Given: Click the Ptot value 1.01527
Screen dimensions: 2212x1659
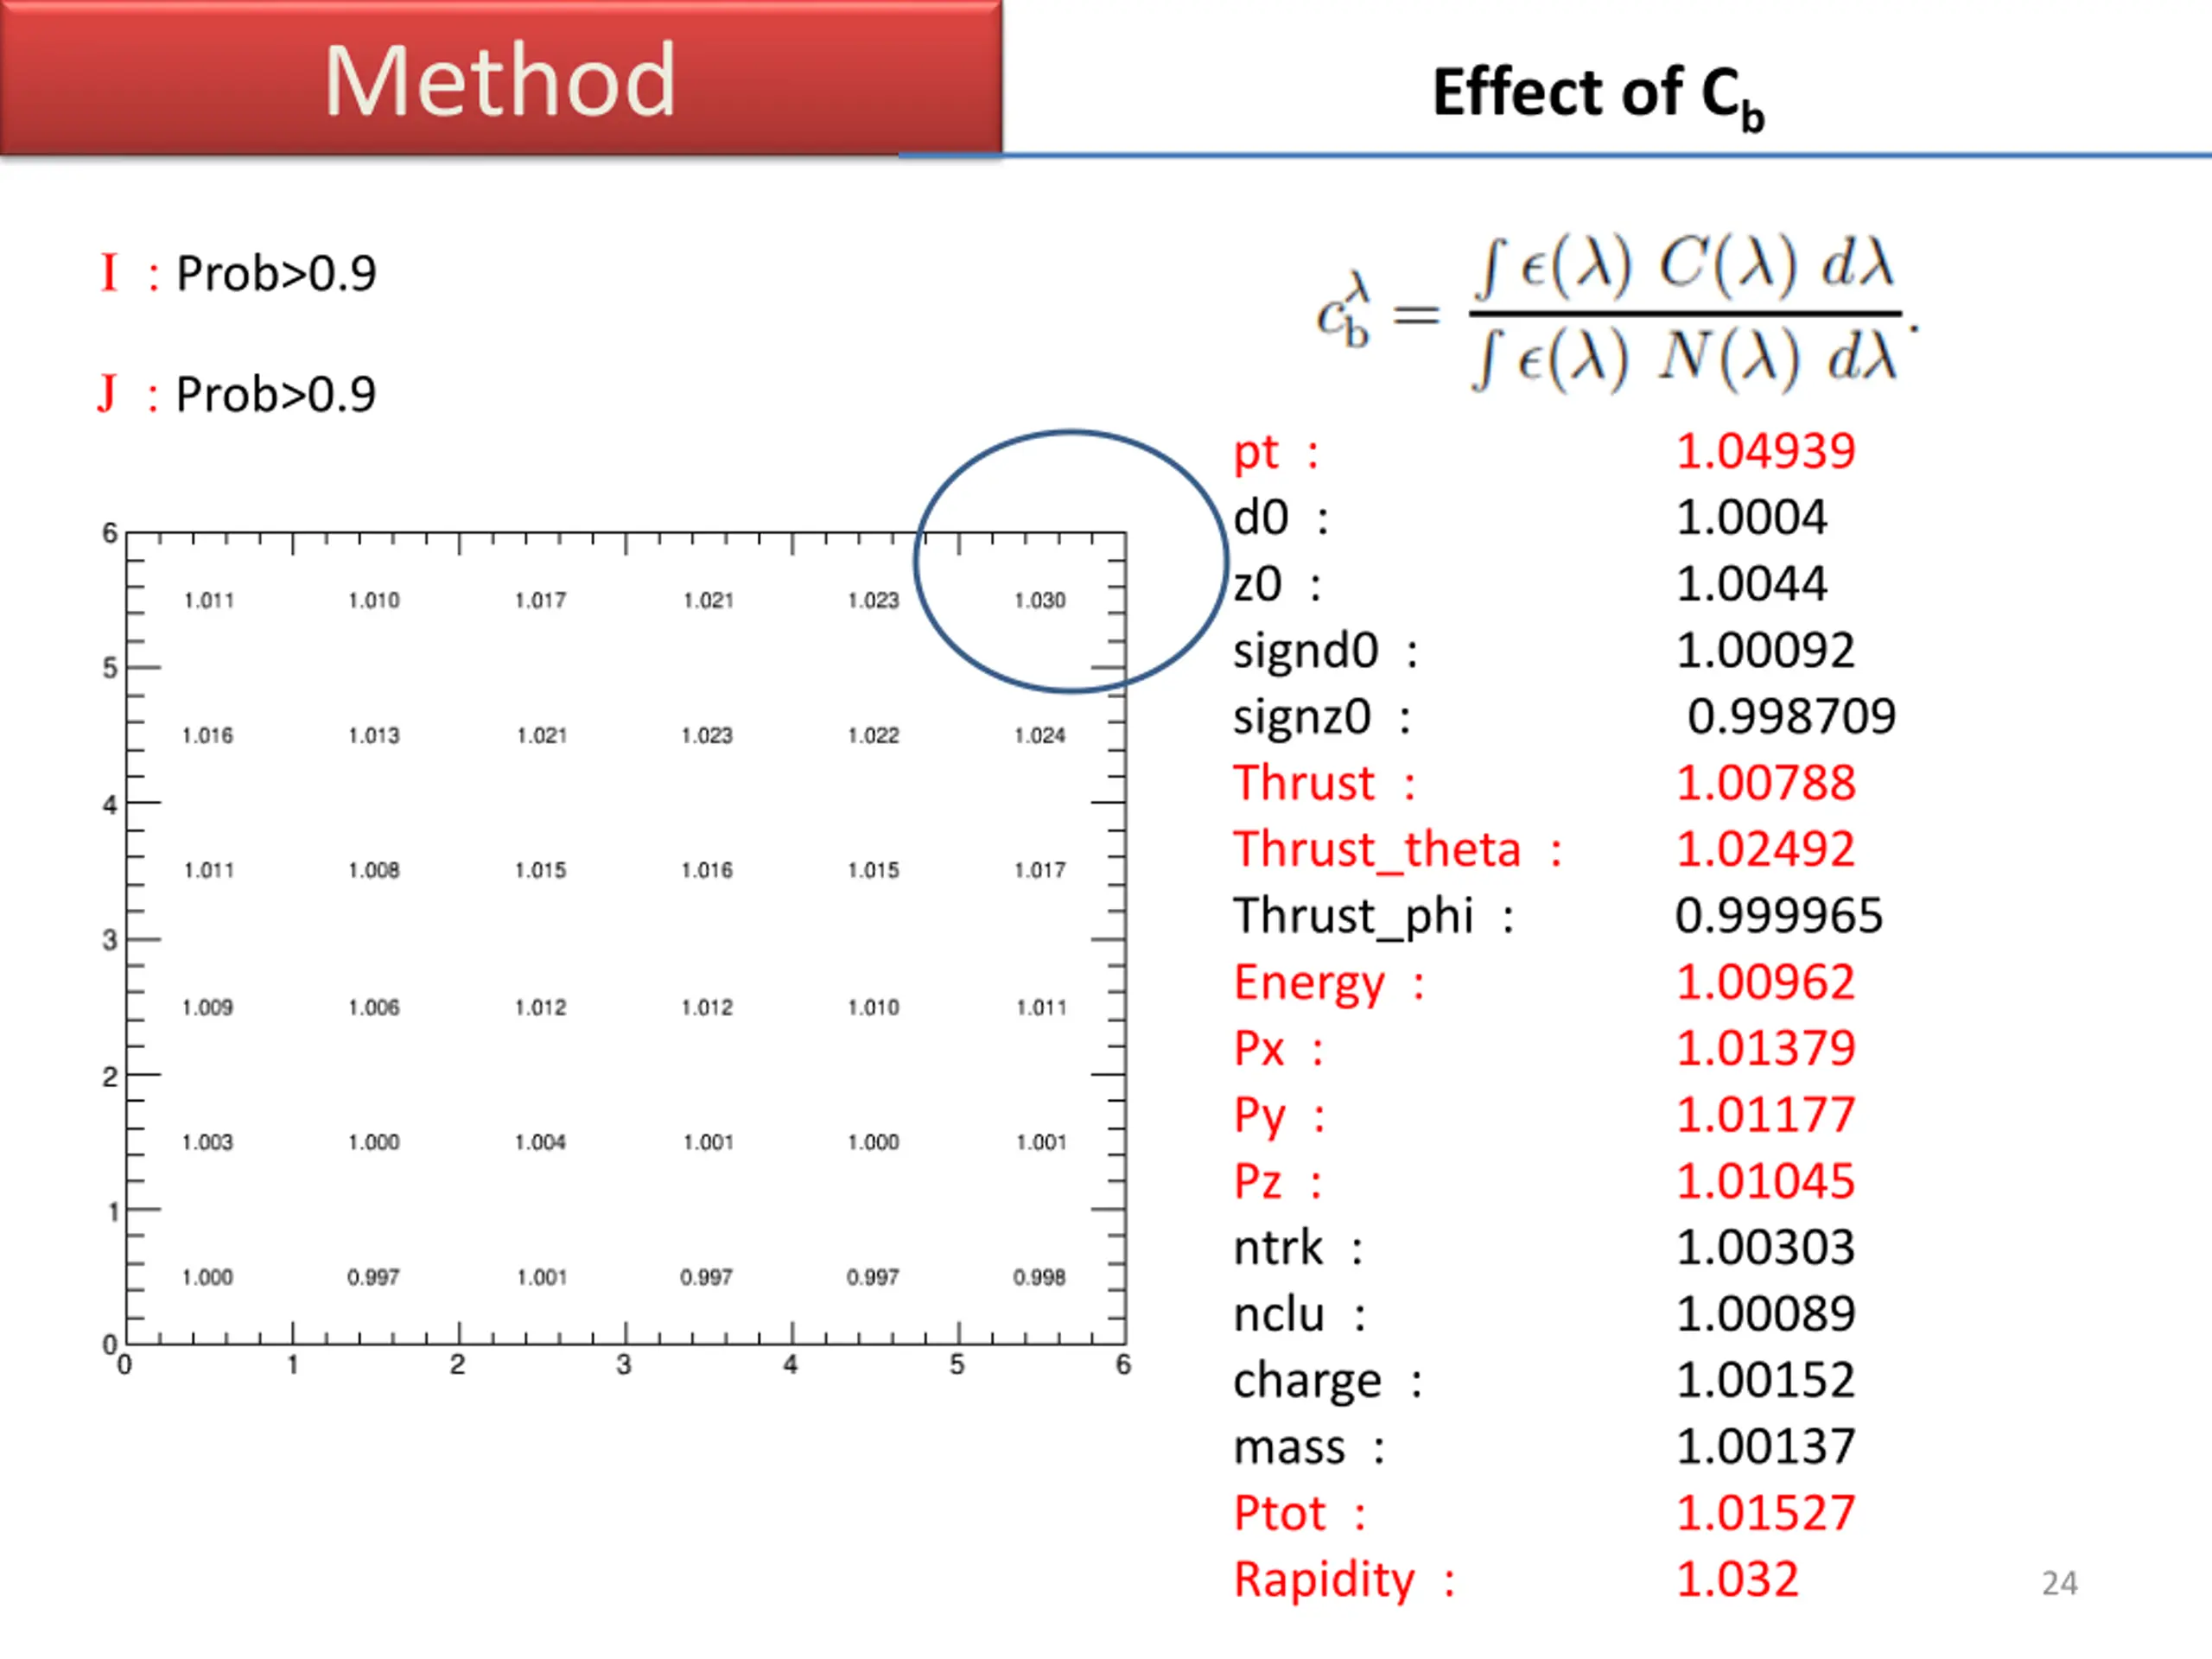Looking at the screenshot, I should click(1765, 1513).
